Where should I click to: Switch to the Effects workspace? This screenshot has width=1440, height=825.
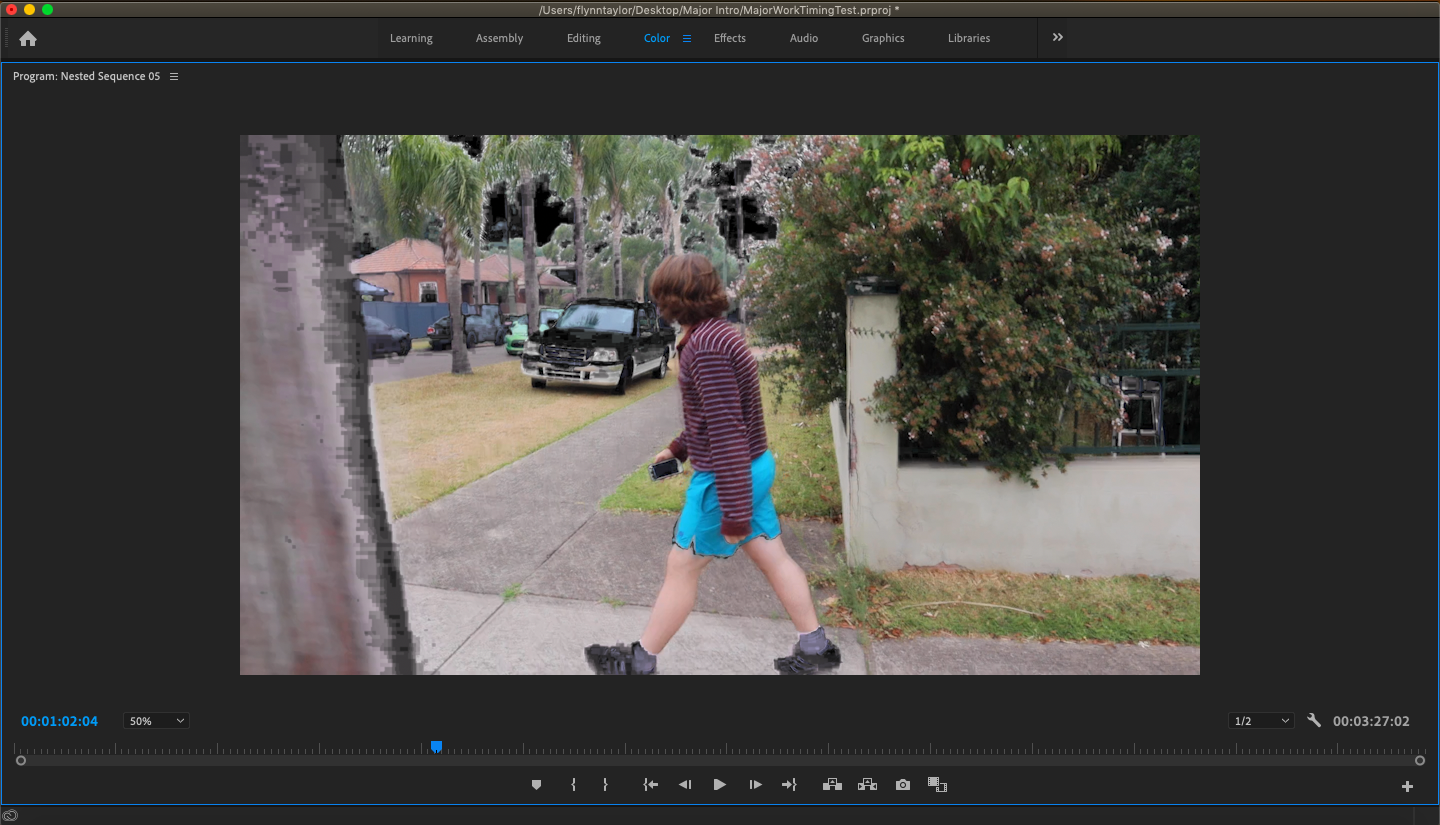pyautogui.click(x=729, y=38)
